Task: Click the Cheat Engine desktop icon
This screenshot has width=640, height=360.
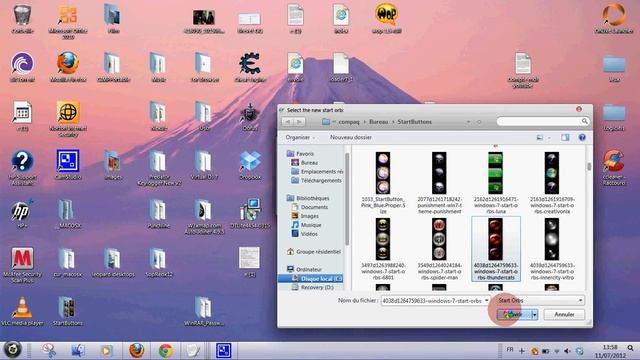Action: (x=250, y=67)
